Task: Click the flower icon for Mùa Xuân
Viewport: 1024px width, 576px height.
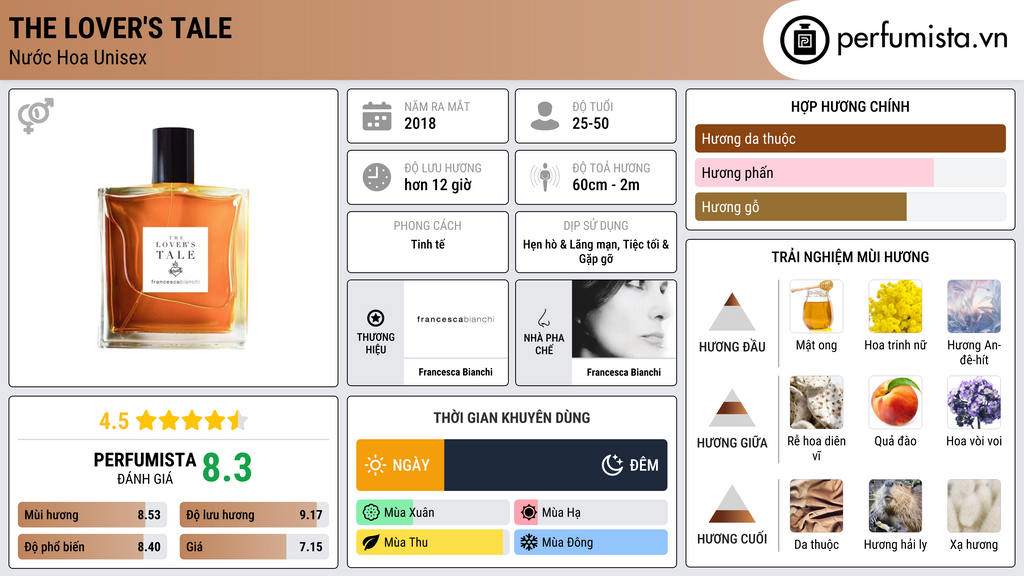Action: tap(370, 513)
